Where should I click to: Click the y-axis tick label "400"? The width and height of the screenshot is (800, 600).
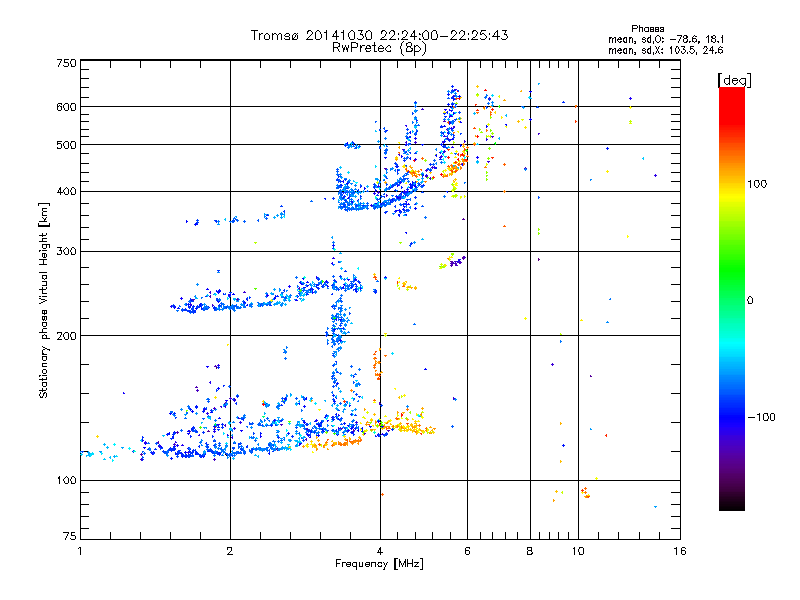click(x=67, y=191)
